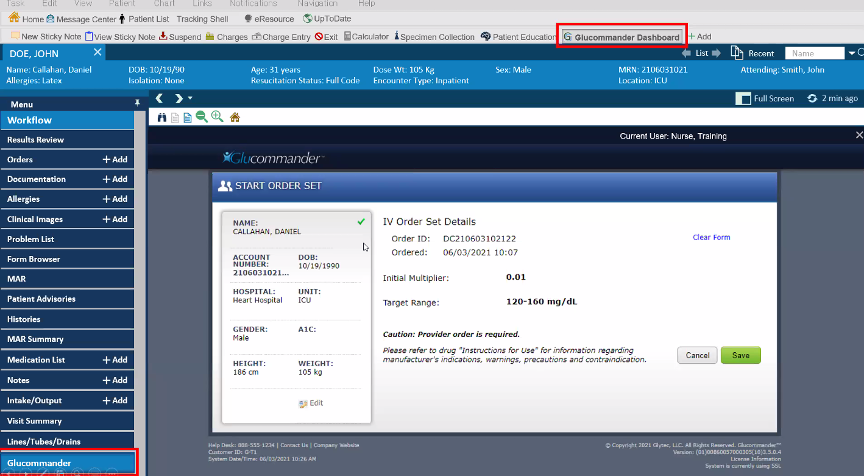Select Workflow in the menu
The width and height of the screenshot is (864, 476).
tap(67, 120)
